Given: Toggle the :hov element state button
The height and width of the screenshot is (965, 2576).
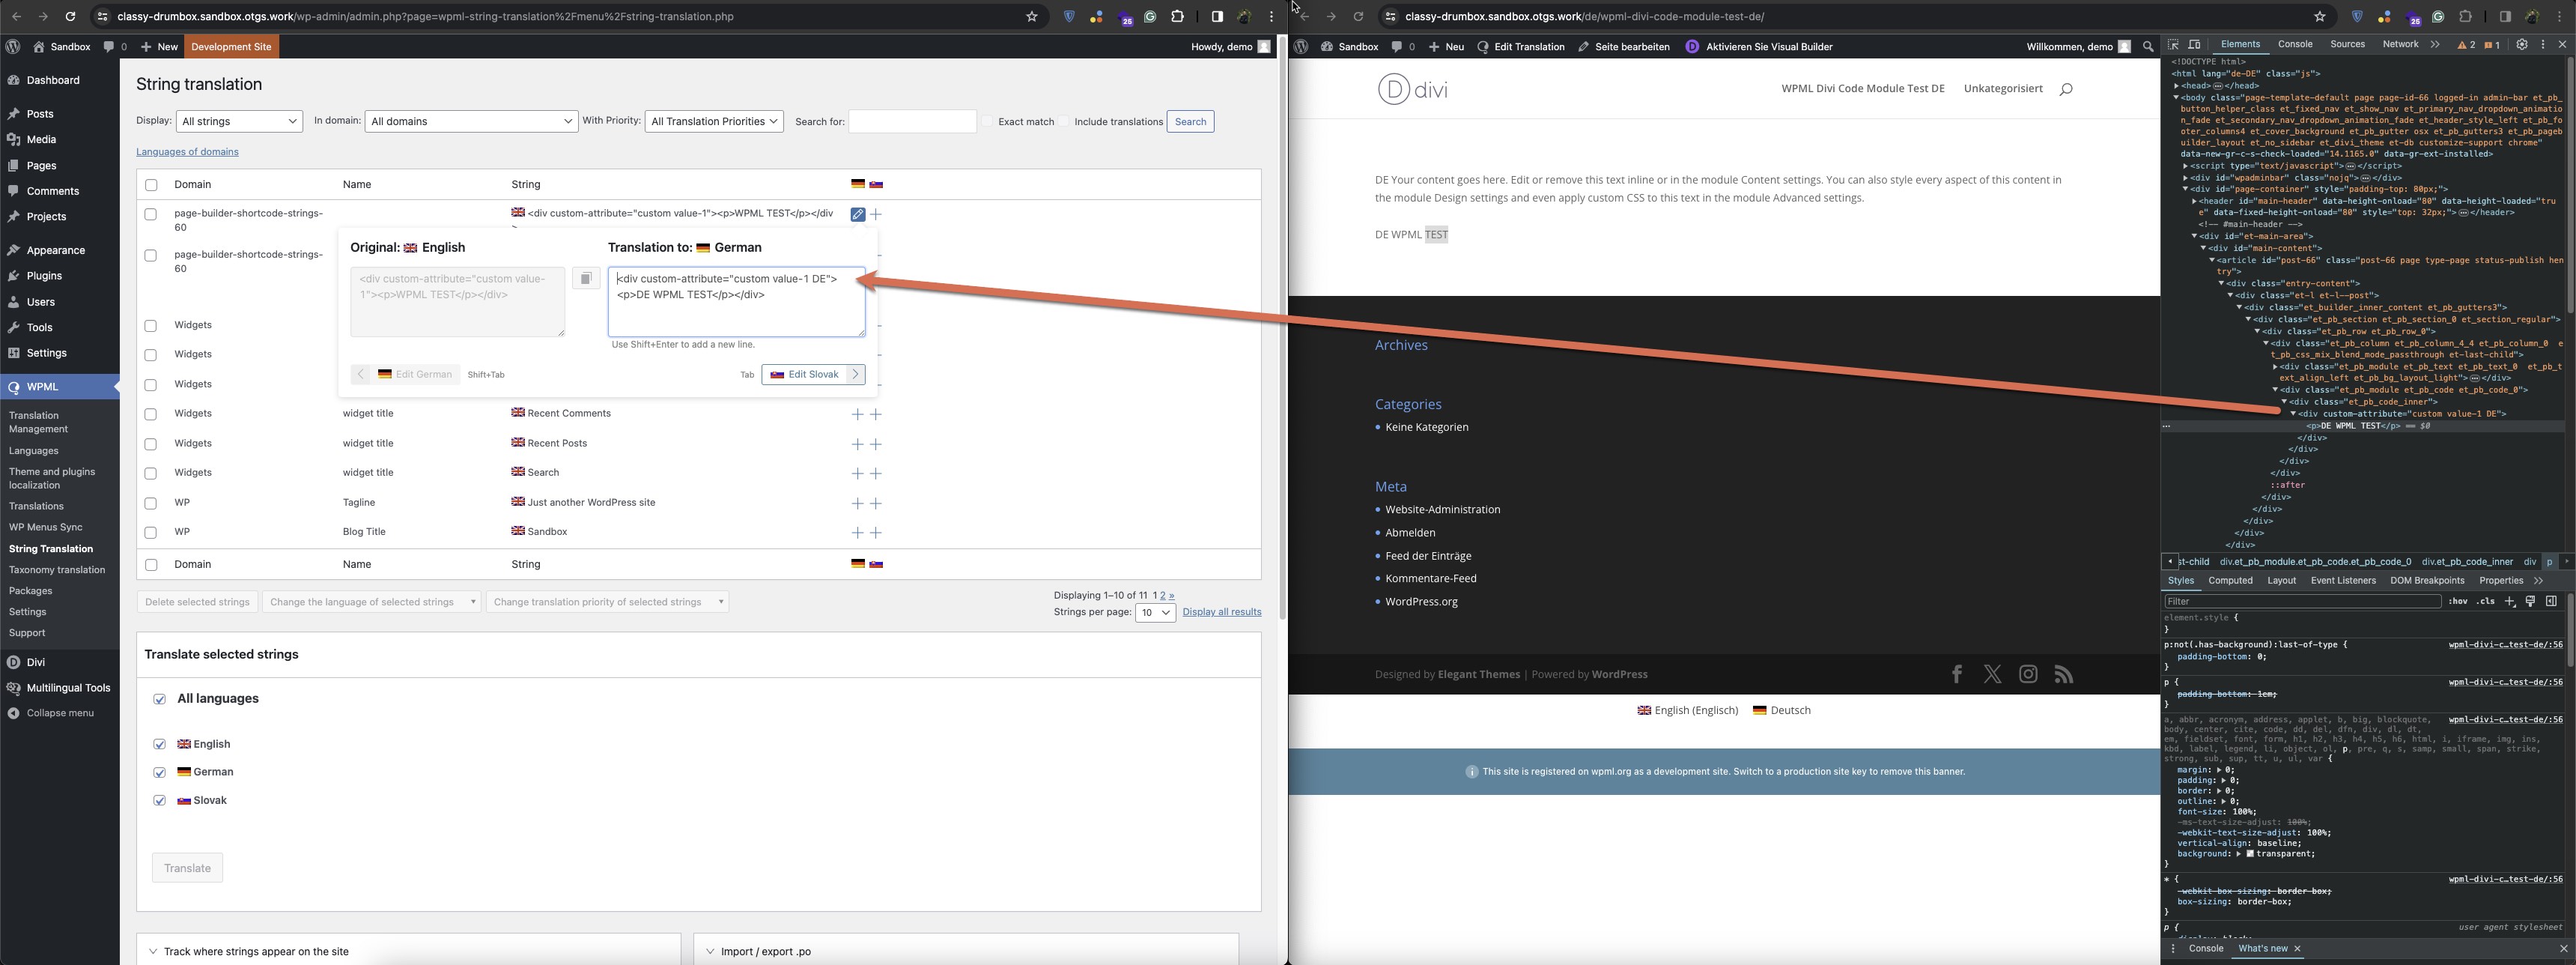Looking at the screenshot, I should (x=2457, y=601).
